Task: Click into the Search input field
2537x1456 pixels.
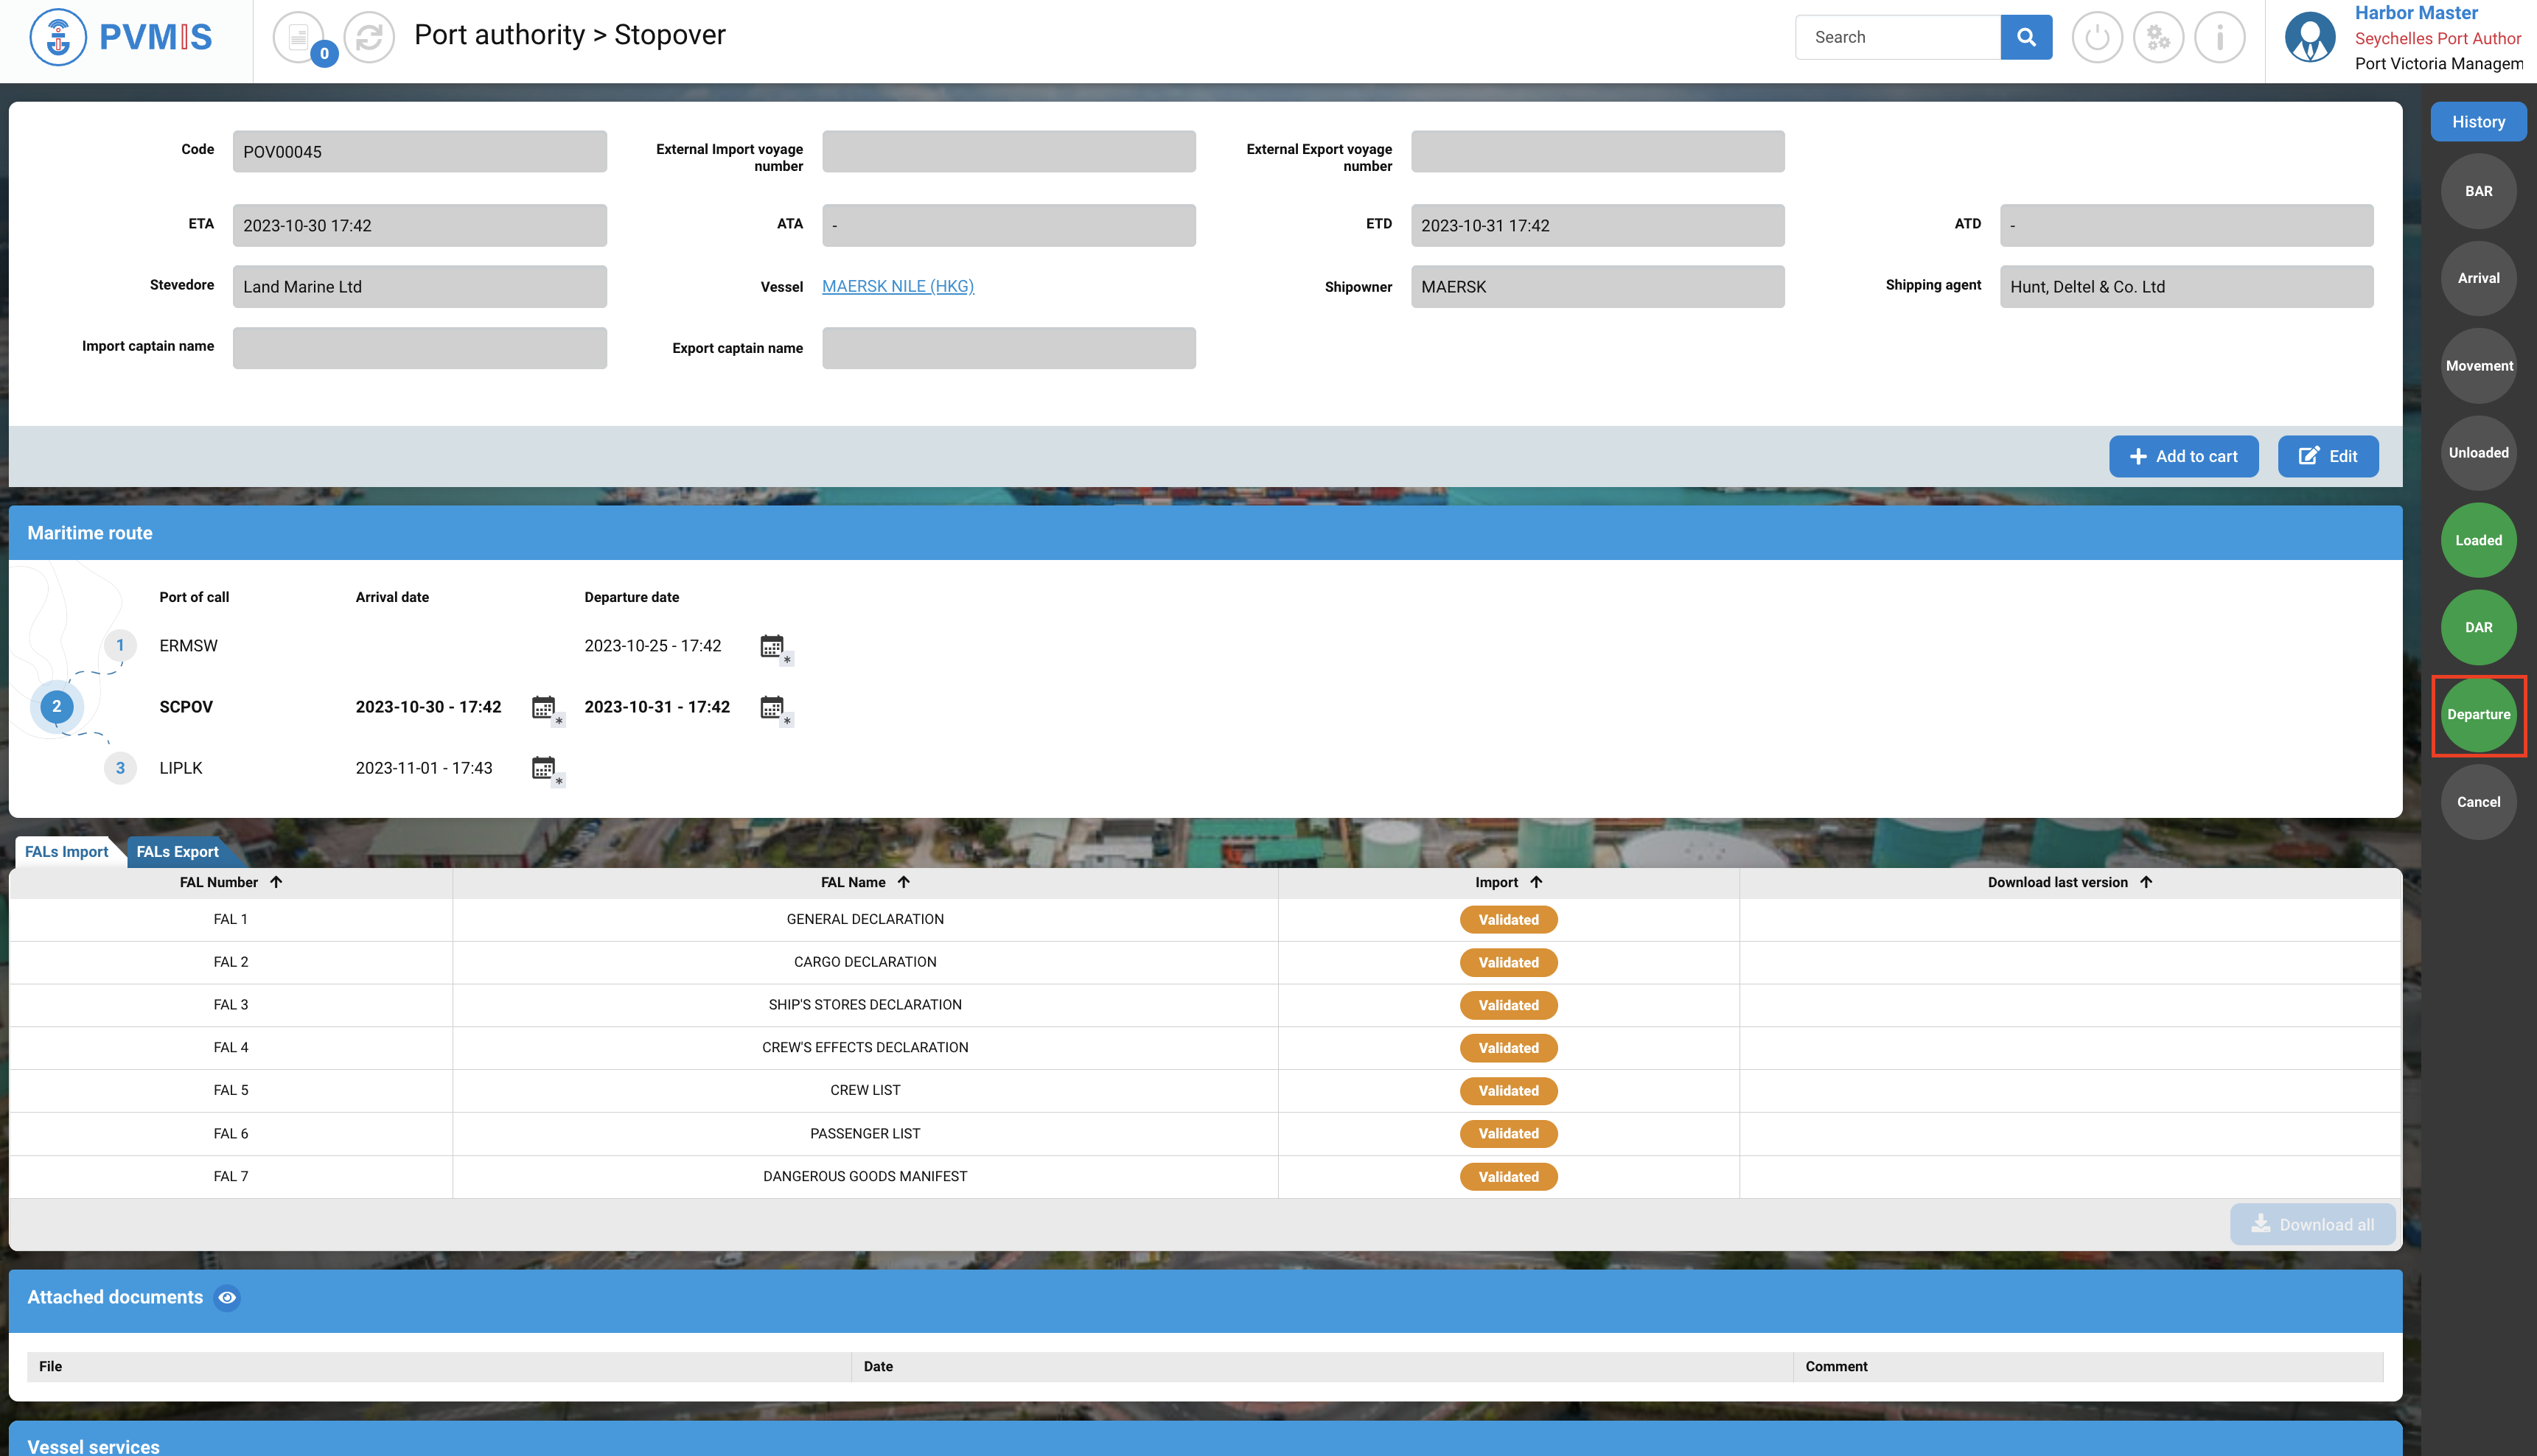Action: pyautogui.click(x=1897, y=37)
